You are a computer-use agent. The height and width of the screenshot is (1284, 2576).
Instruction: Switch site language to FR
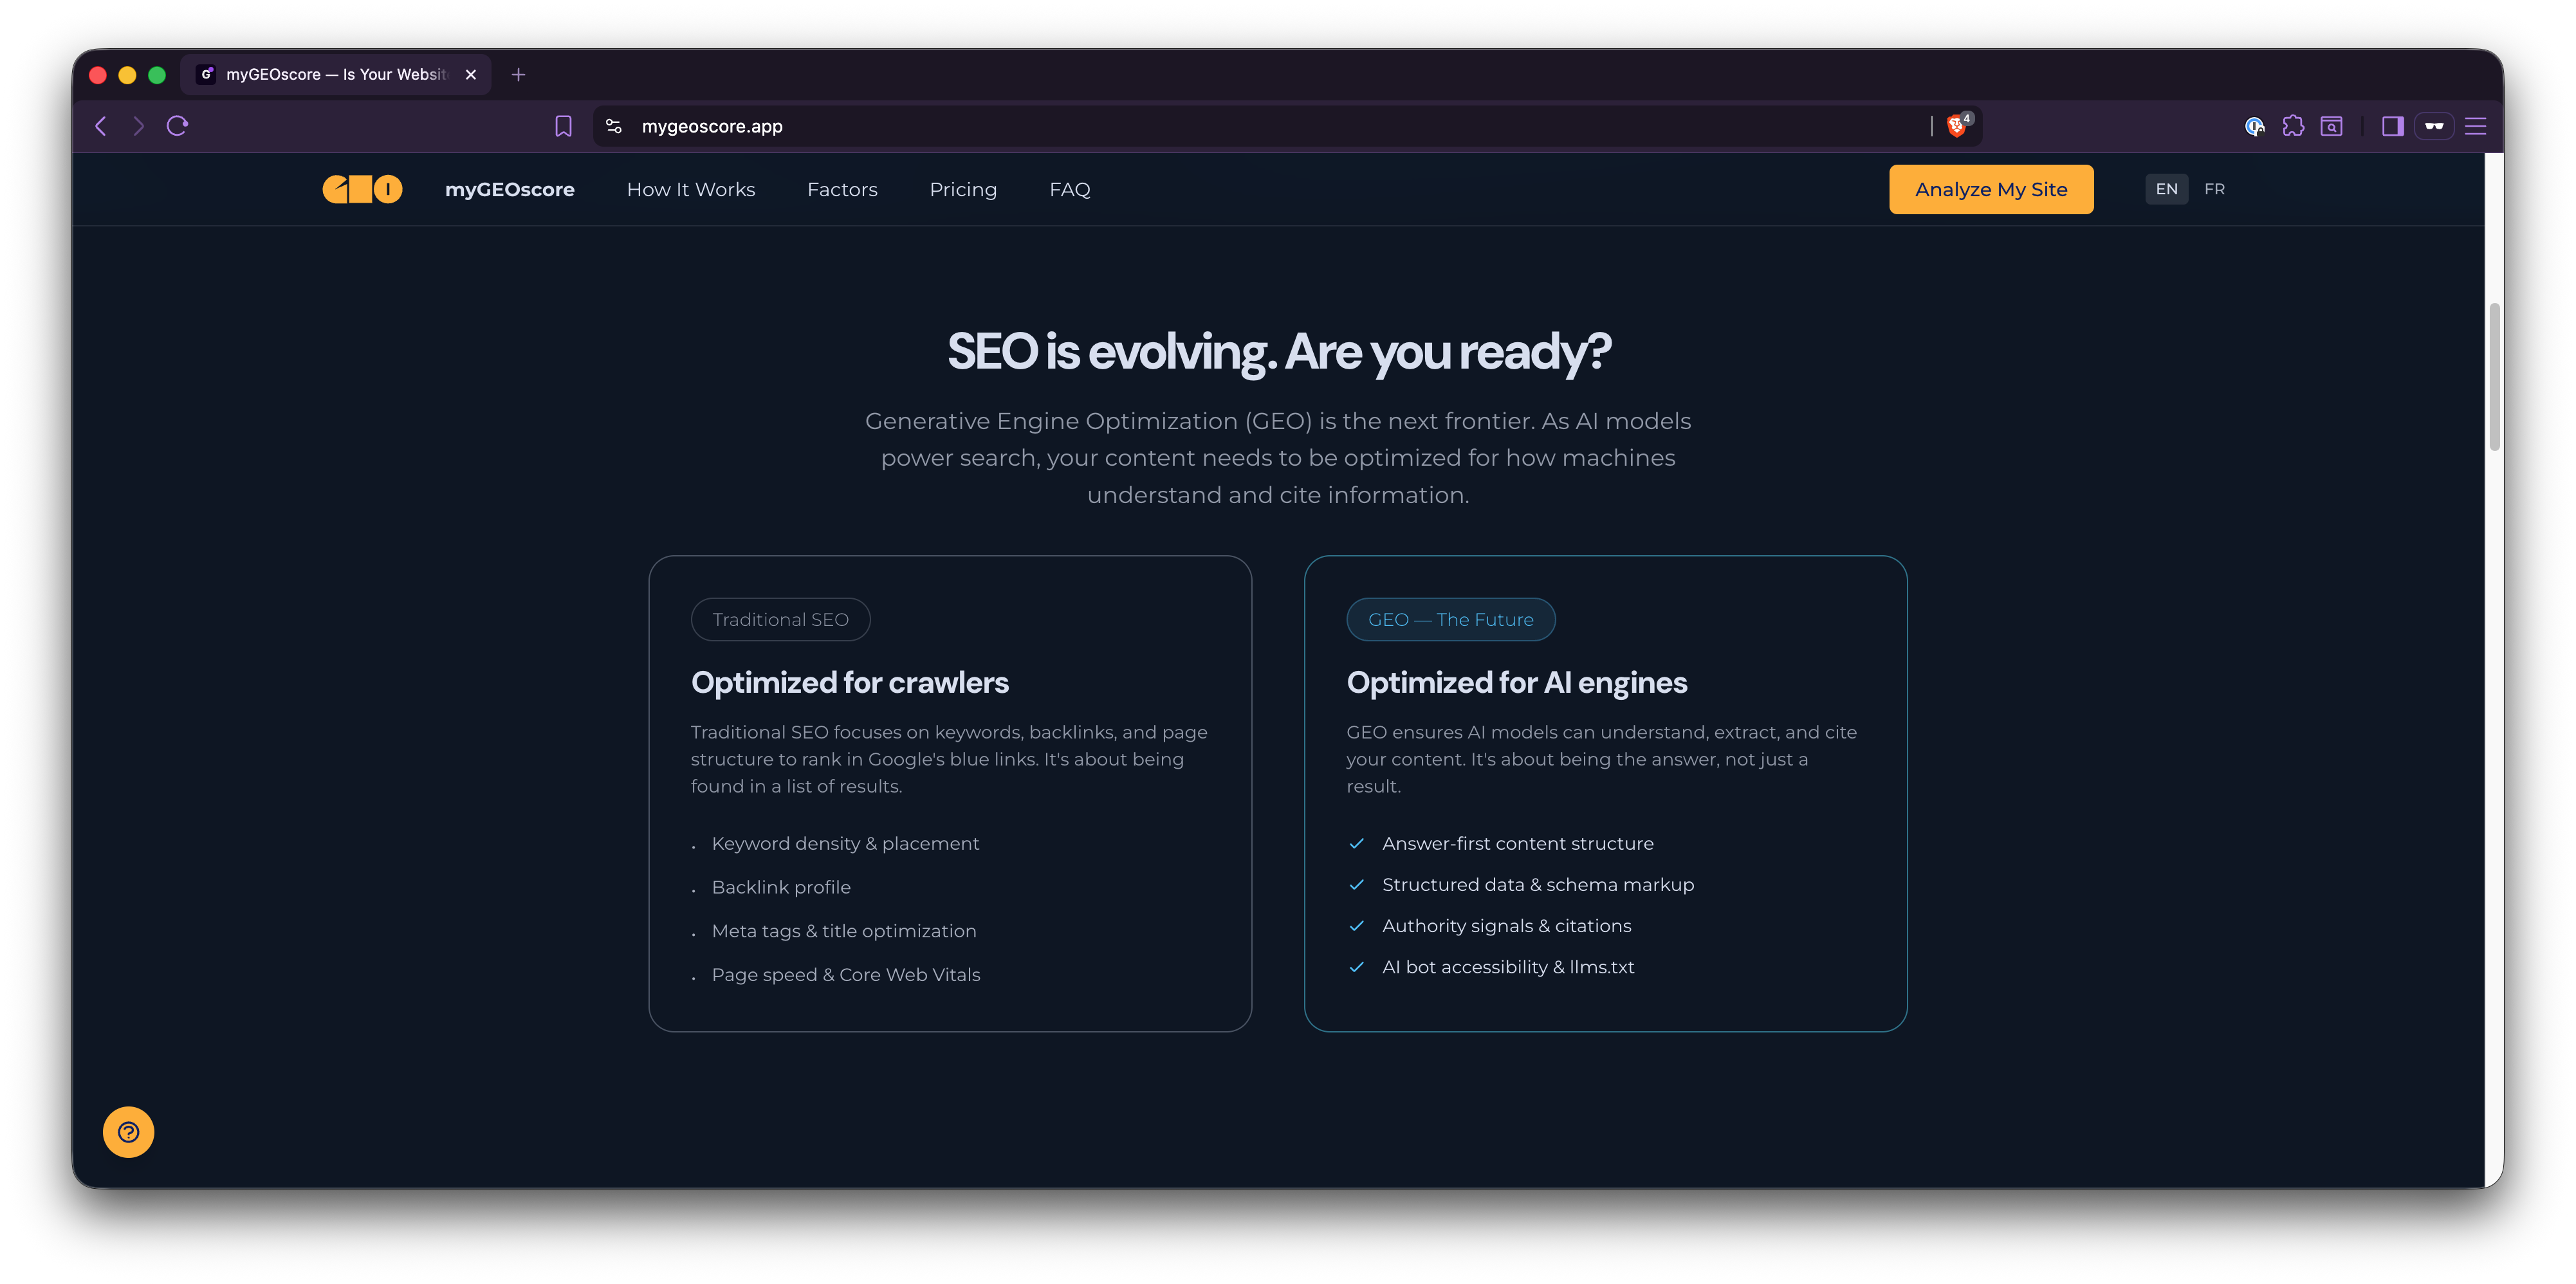point(2214,188)
